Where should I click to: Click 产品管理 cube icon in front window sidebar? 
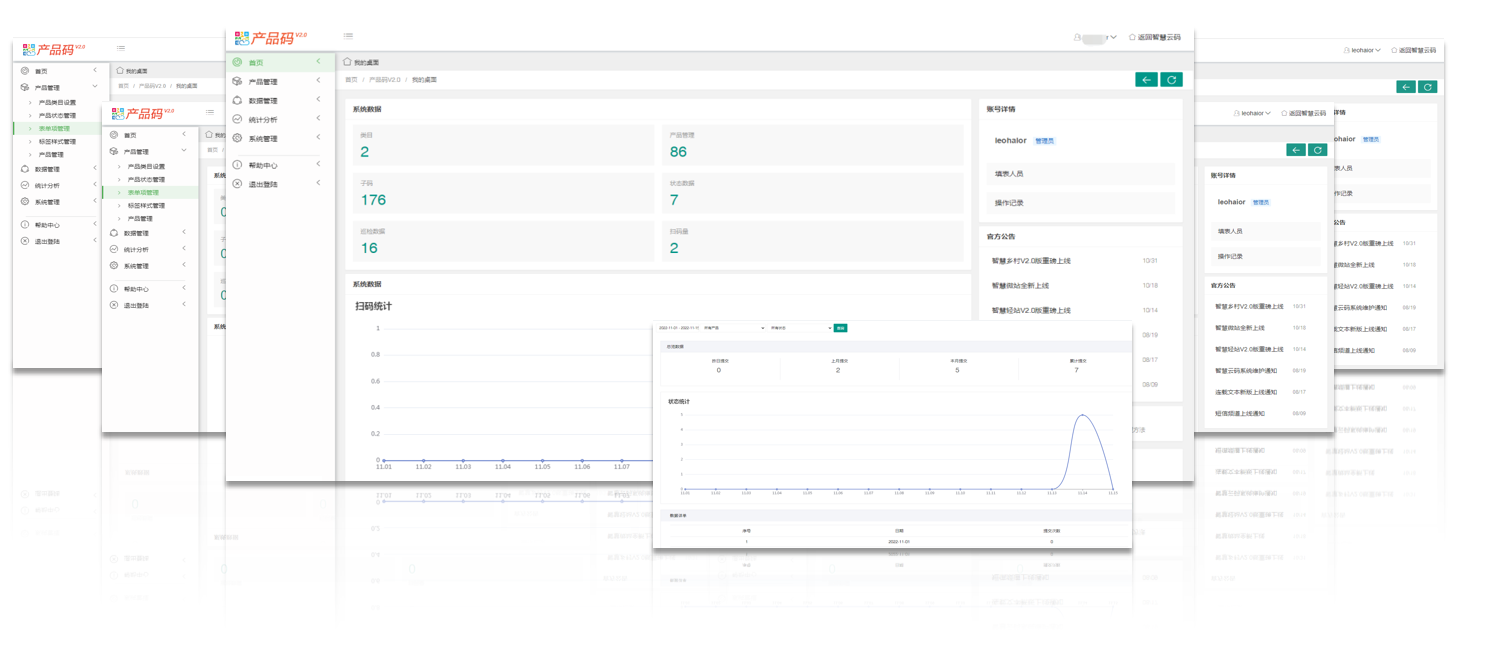(x=237, y=81)
